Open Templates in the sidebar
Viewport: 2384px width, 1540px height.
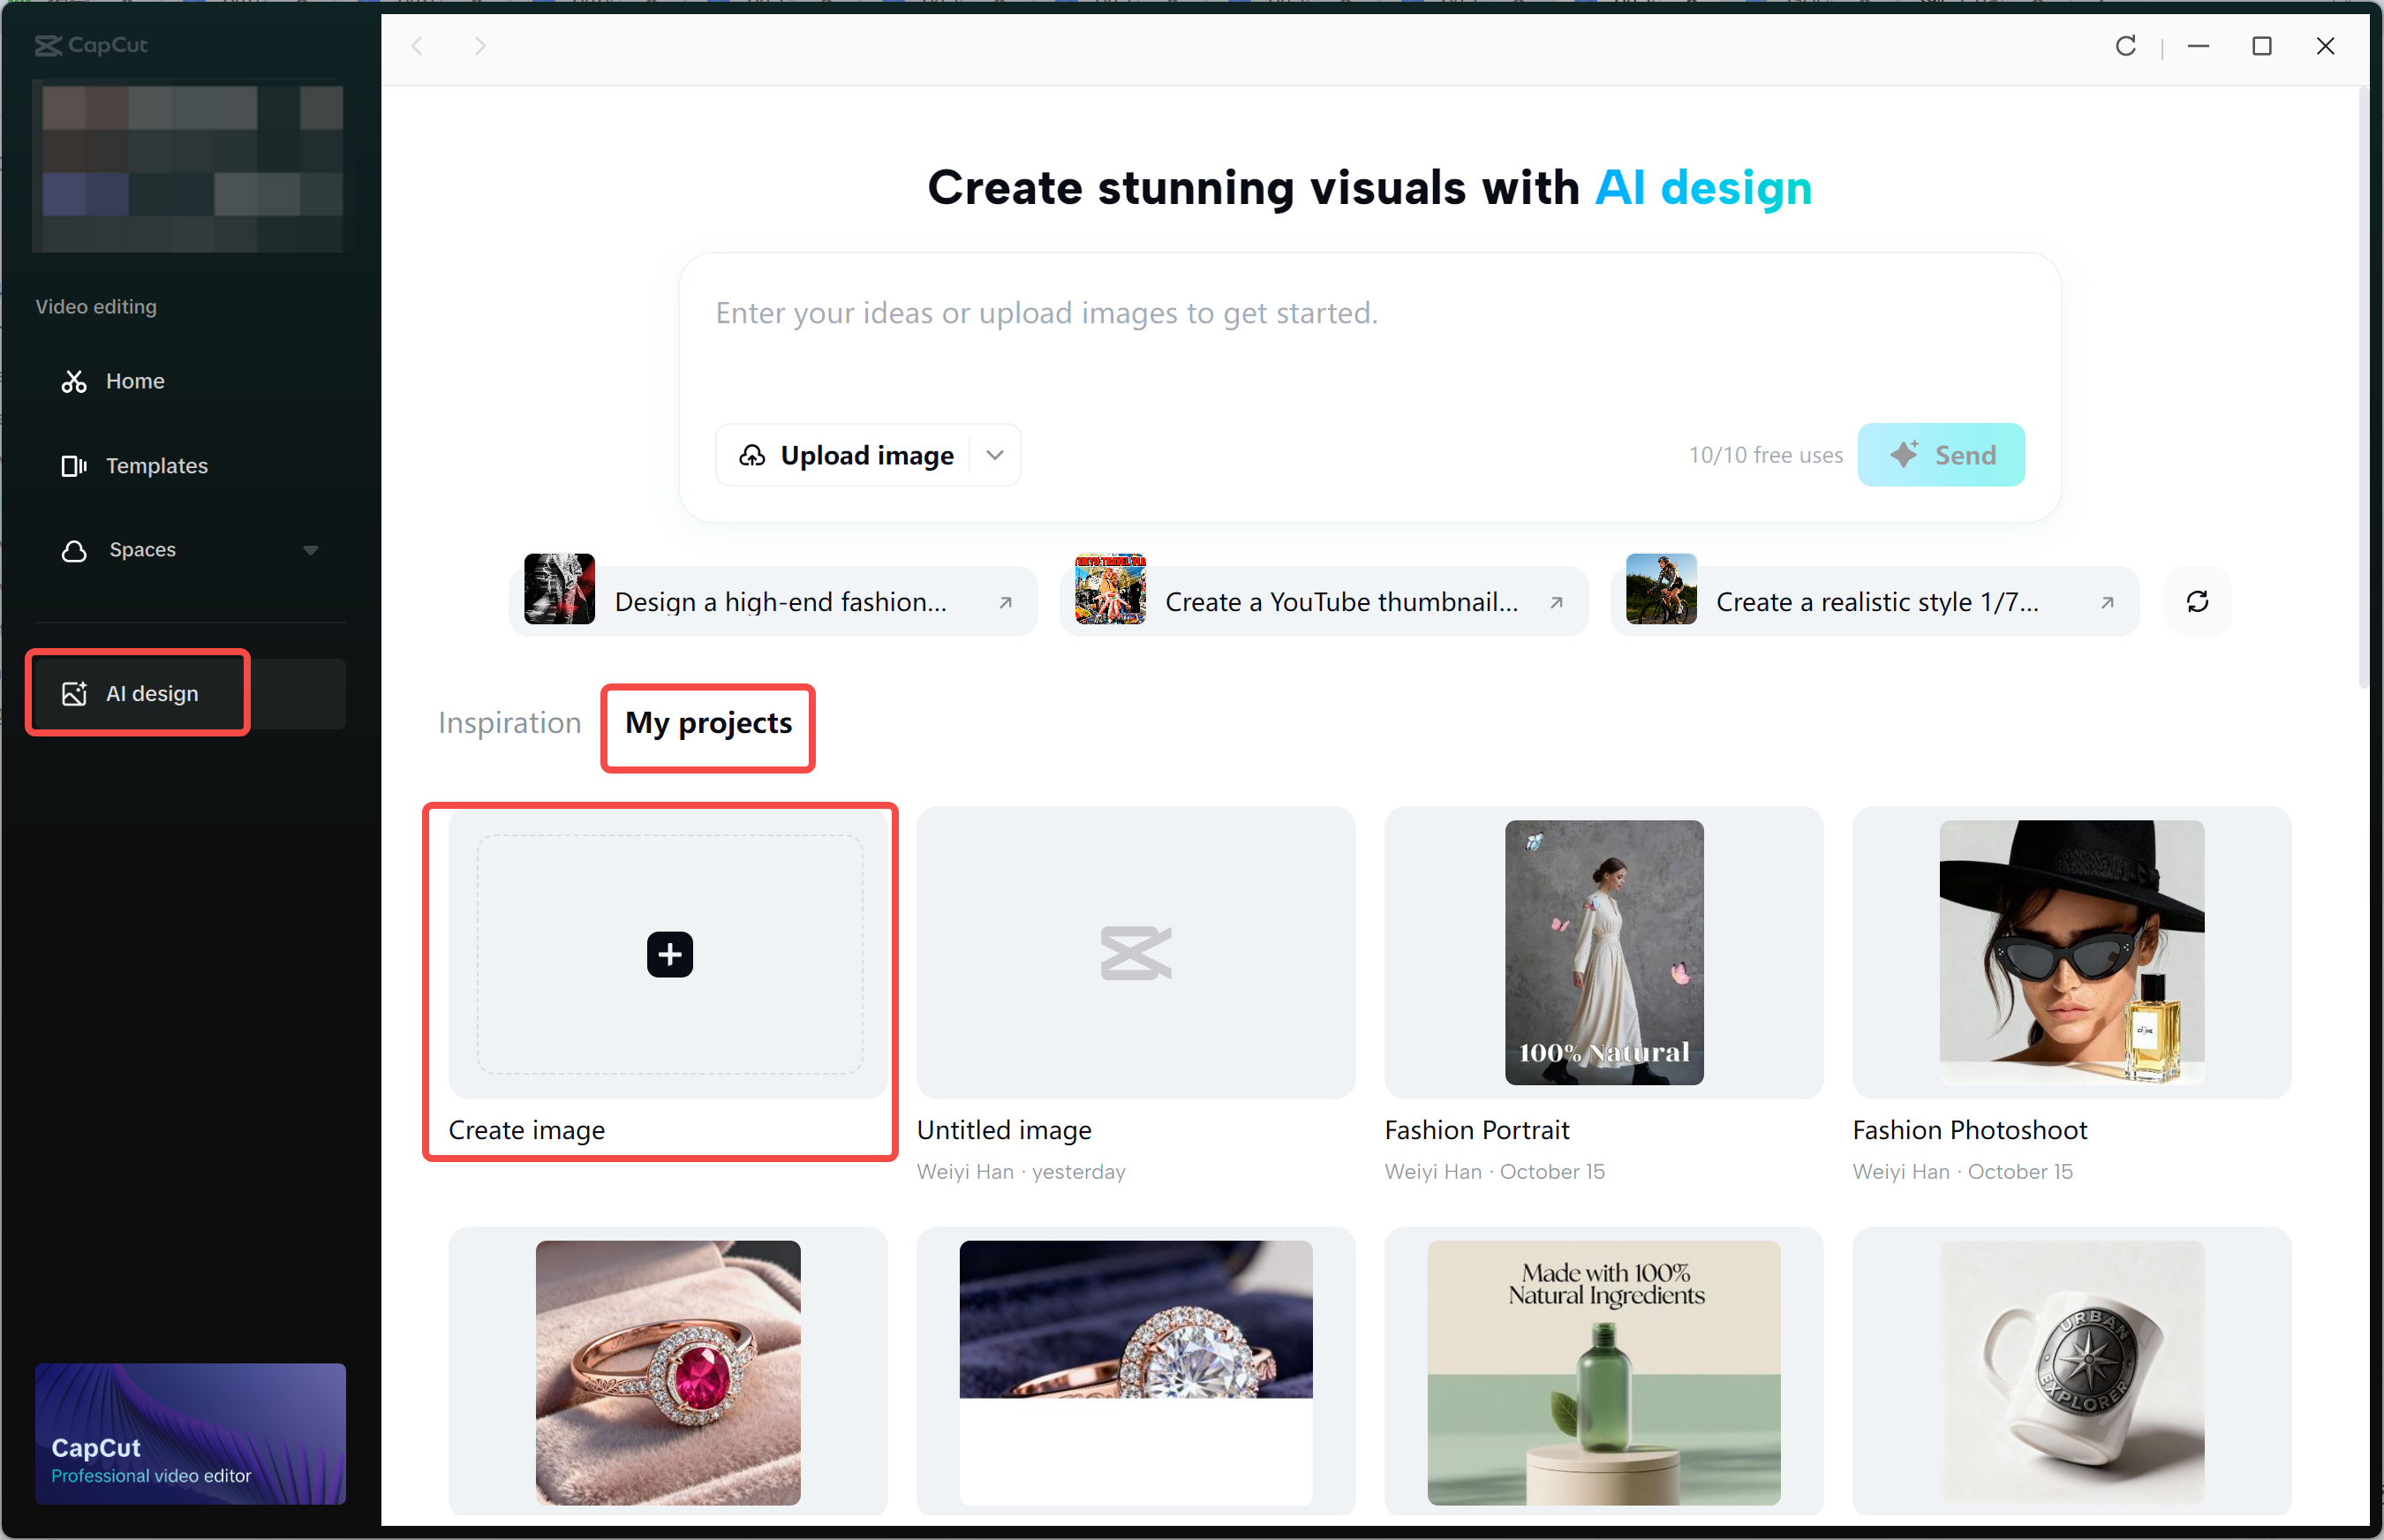157,465
